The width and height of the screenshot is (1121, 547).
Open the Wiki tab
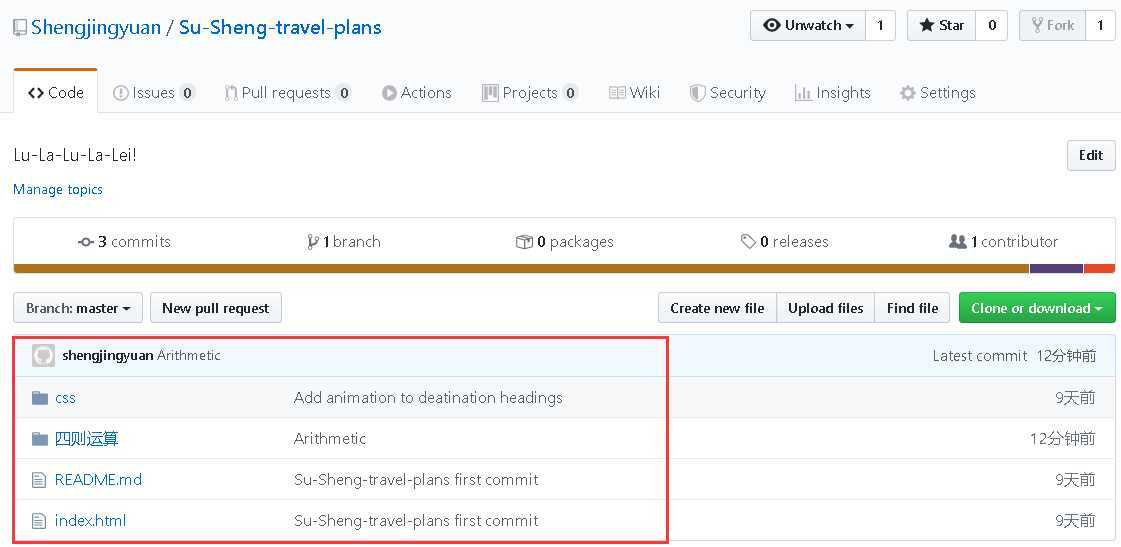click(x=634, y=93)
